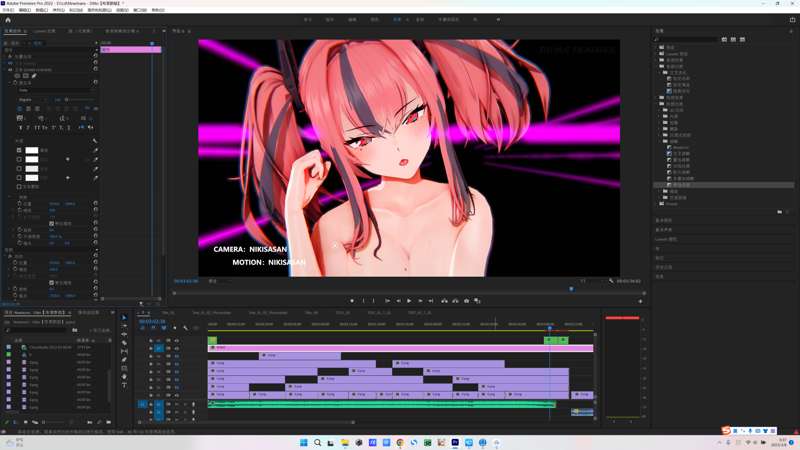This screenshot has width=800, height=450.
Task: Select the Slip tool
Action: (x=124, y=352)
